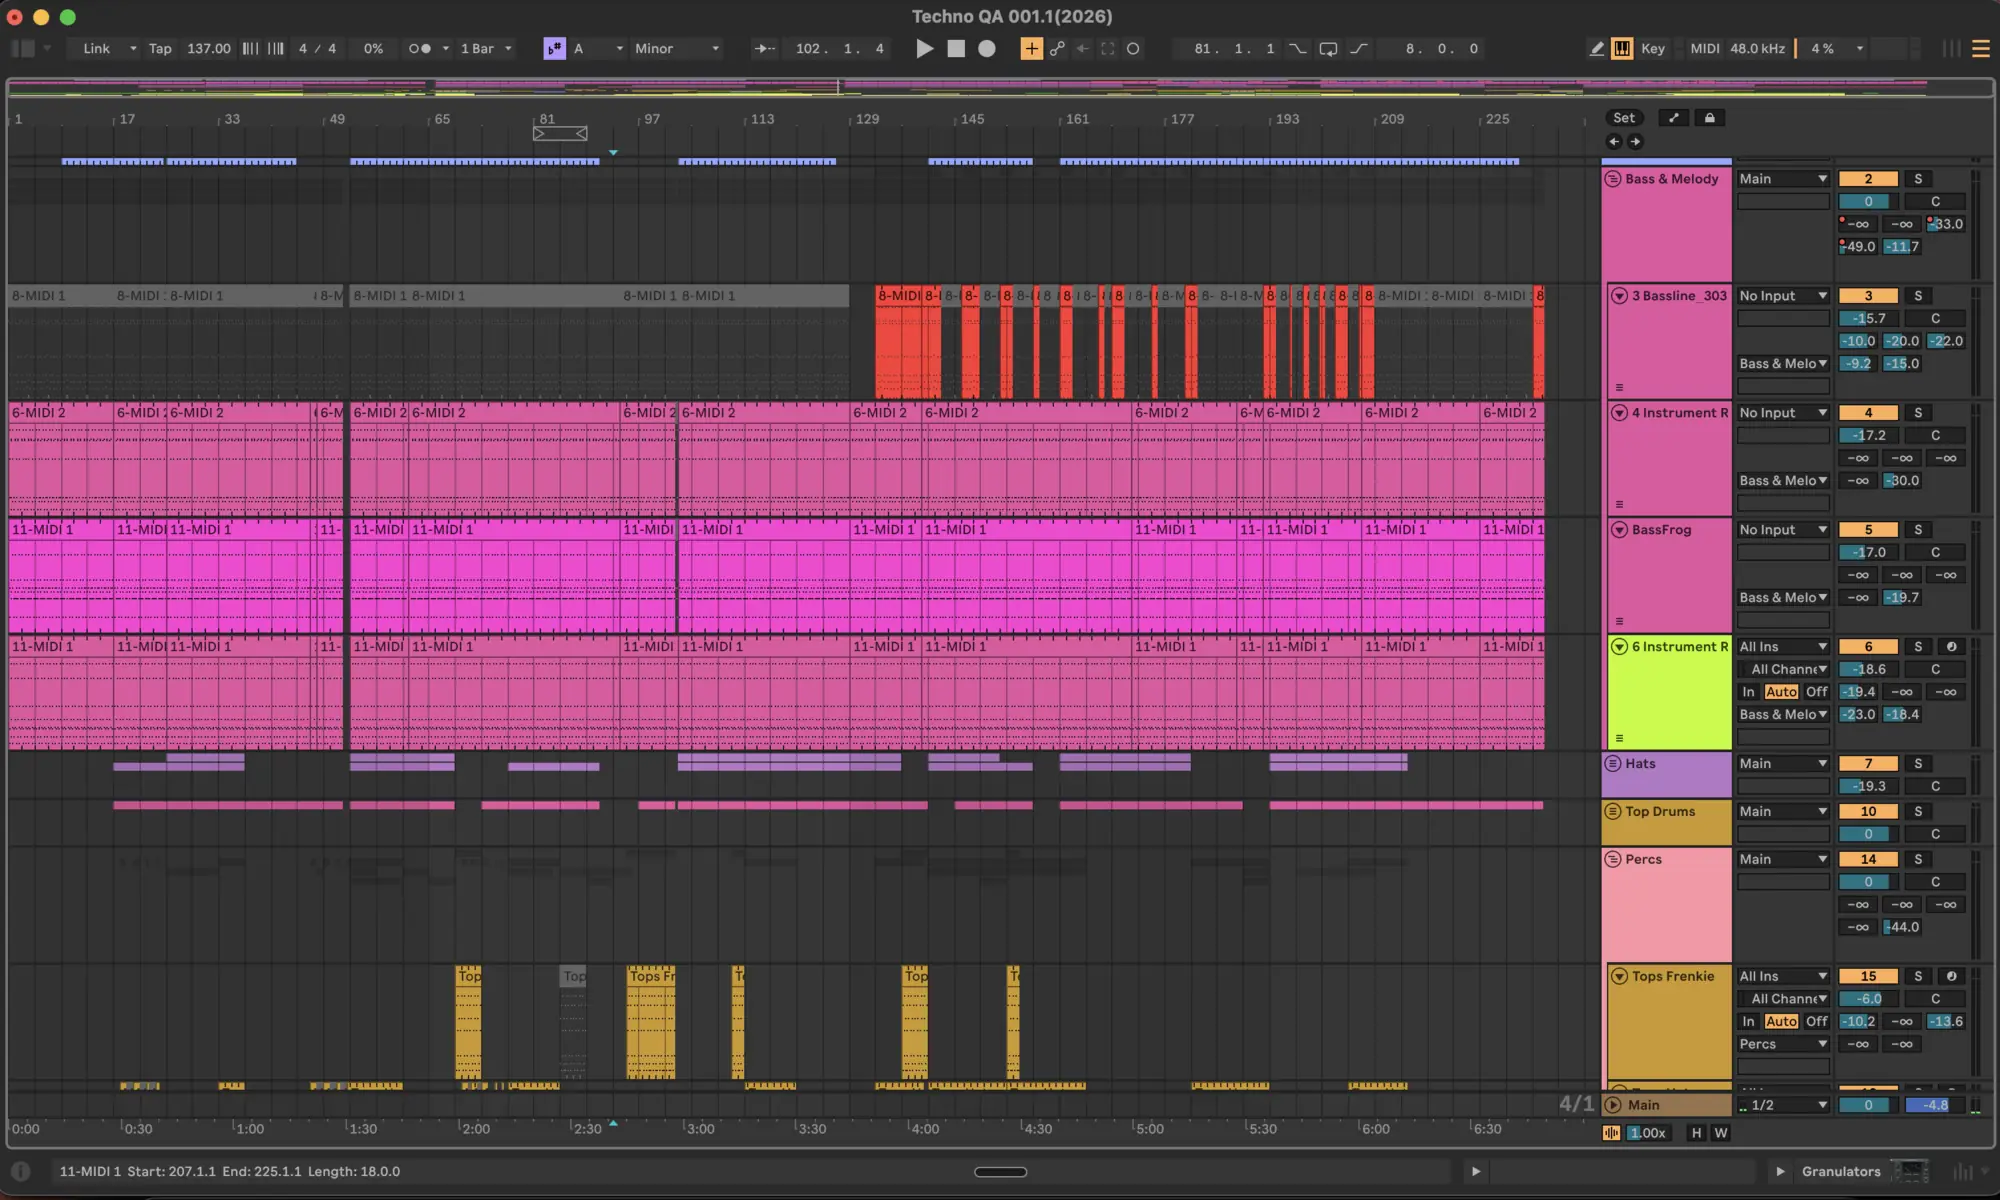Fold the BassFrog track

(1619, 530)
